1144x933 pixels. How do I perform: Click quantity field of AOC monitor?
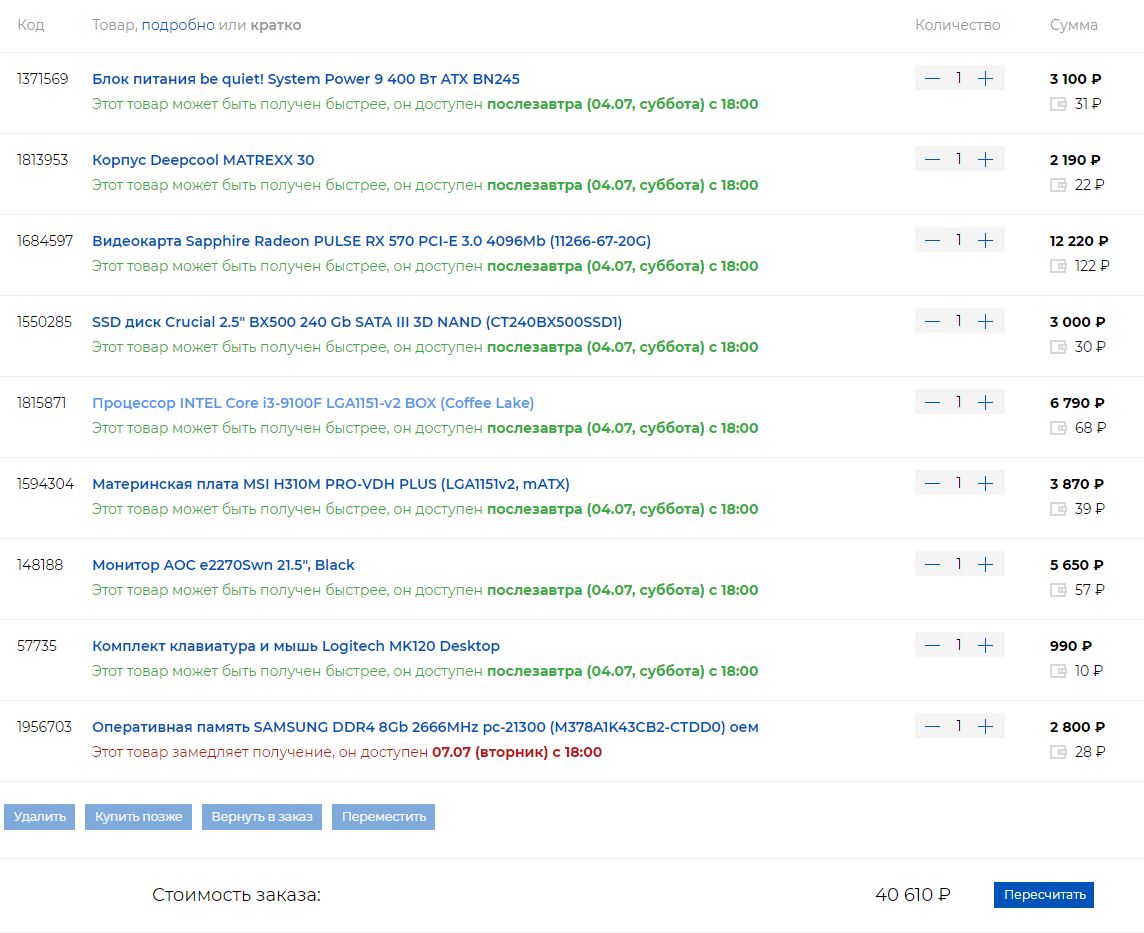959,564
